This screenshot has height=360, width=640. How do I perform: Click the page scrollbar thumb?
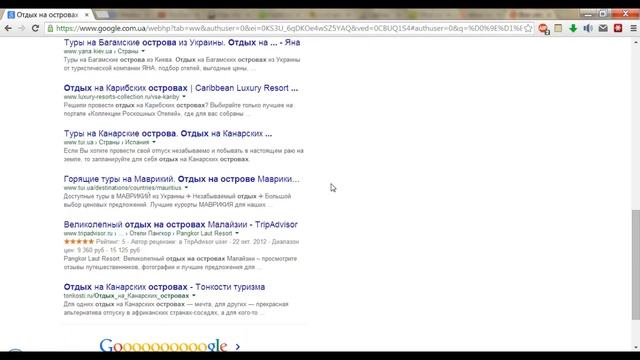pos(636,264)
